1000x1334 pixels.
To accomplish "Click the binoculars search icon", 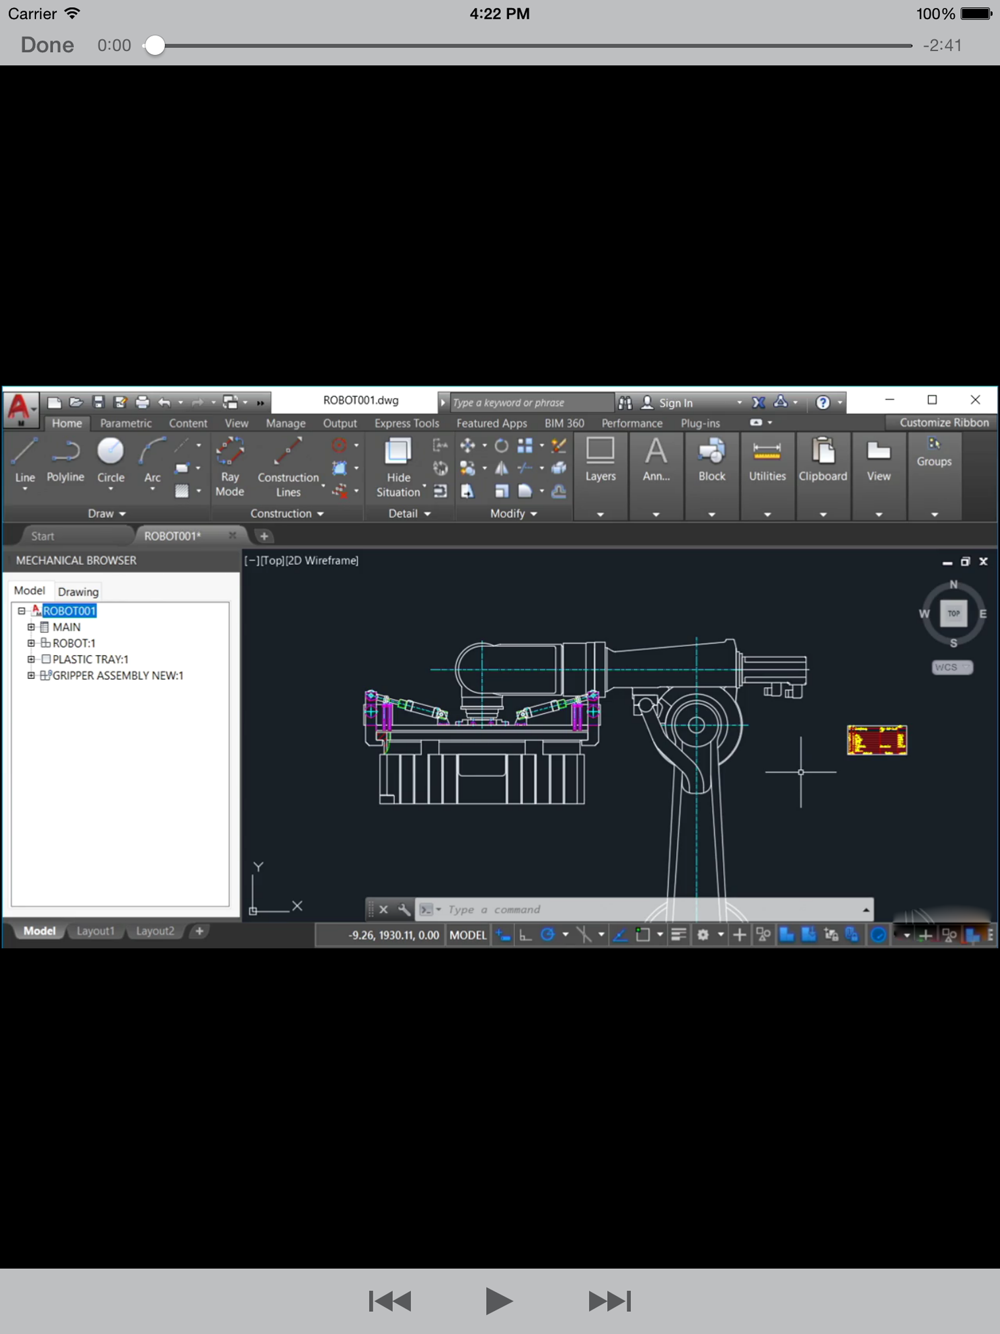I will pyautogui.click(x=625, y=402).
